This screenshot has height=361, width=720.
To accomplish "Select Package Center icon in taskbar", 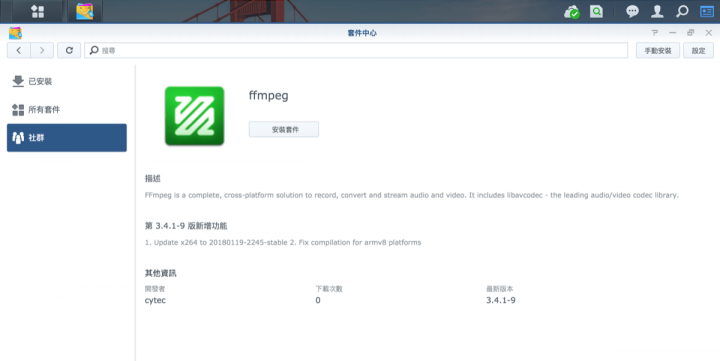I will point(84,11).
